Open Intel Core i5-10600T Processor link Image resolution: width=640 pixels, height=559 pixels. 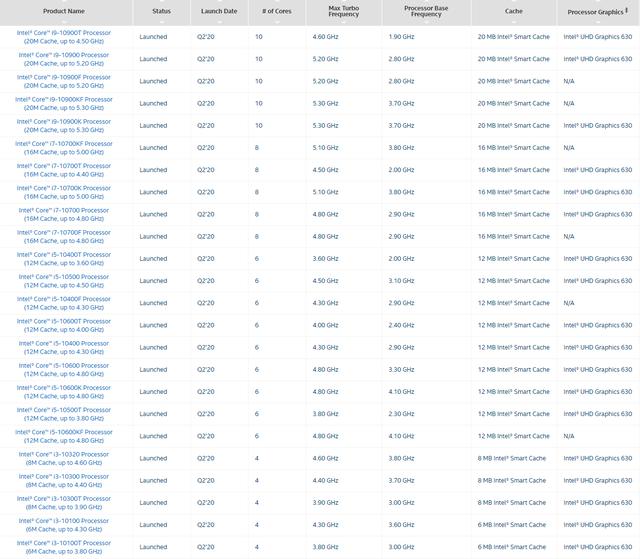[64, 325]
